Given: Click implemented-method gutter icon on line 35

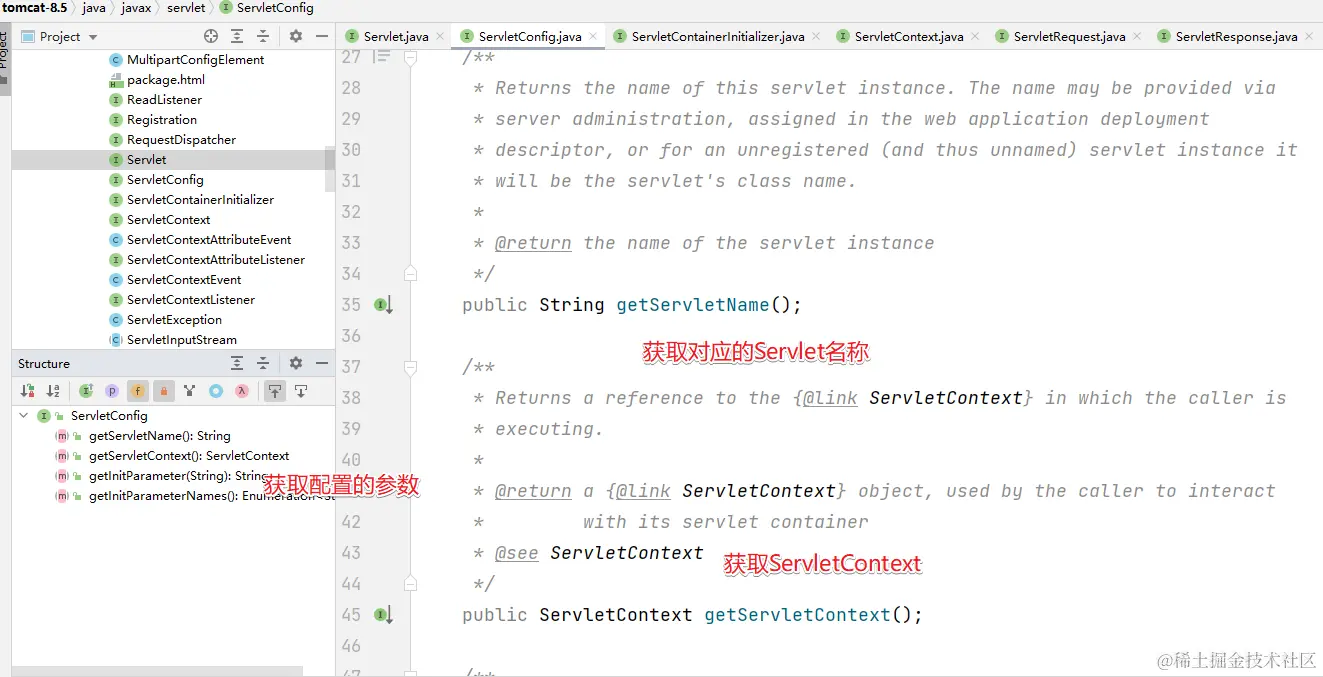Looking at the screenshot, I should point(383,305).
